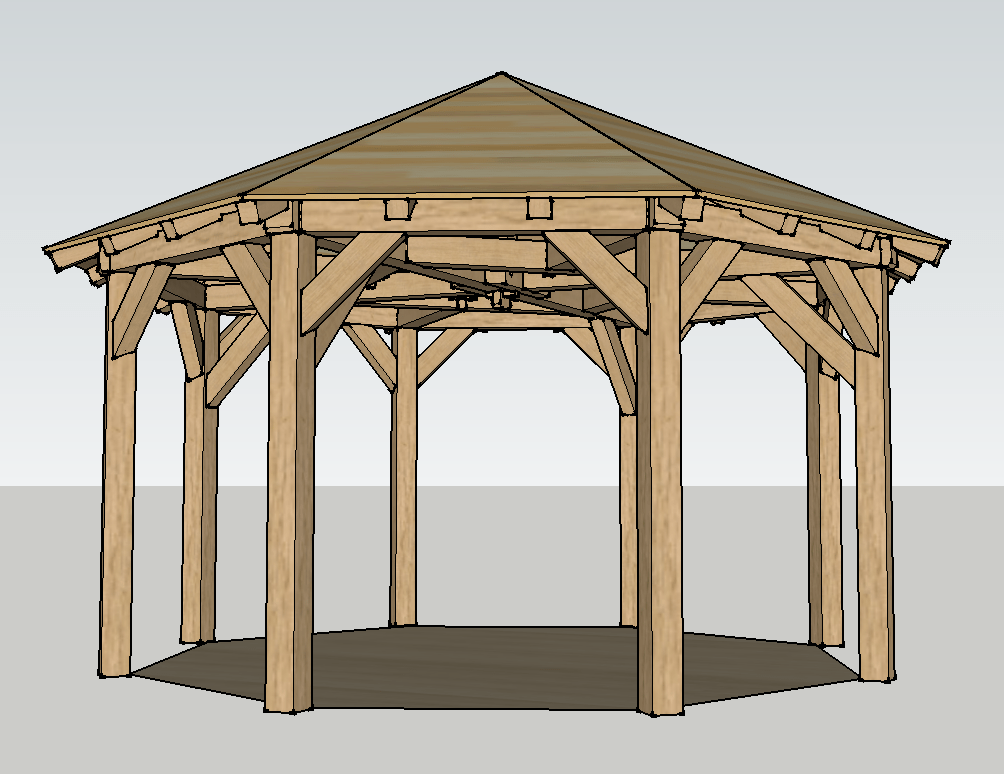Image resolution: width=1004 pixels, height=774 pixels.
Task: Select the far-left outer post
Action: point(118,474)
